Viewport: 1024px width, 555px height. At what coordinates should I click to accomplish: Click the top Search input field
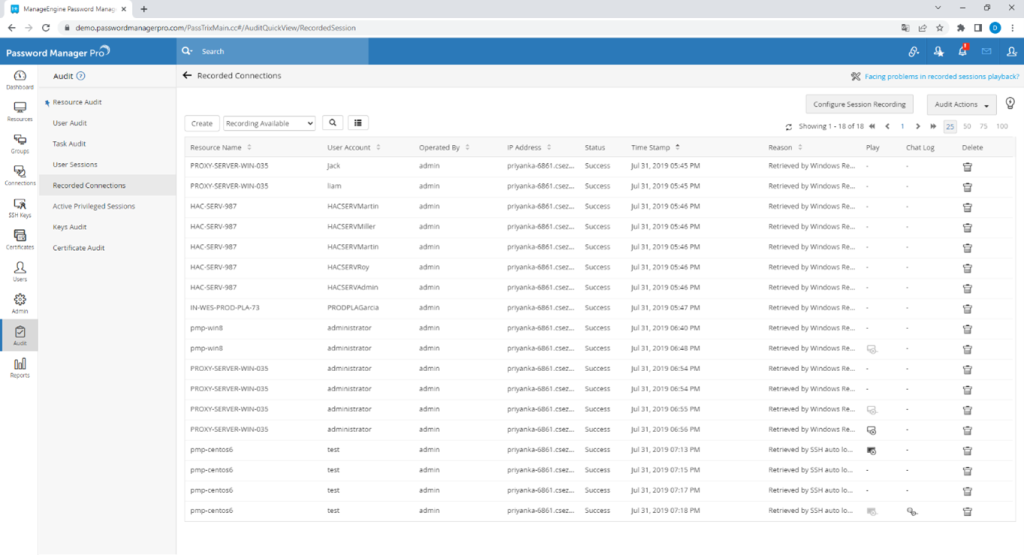[x=280, y=51]
